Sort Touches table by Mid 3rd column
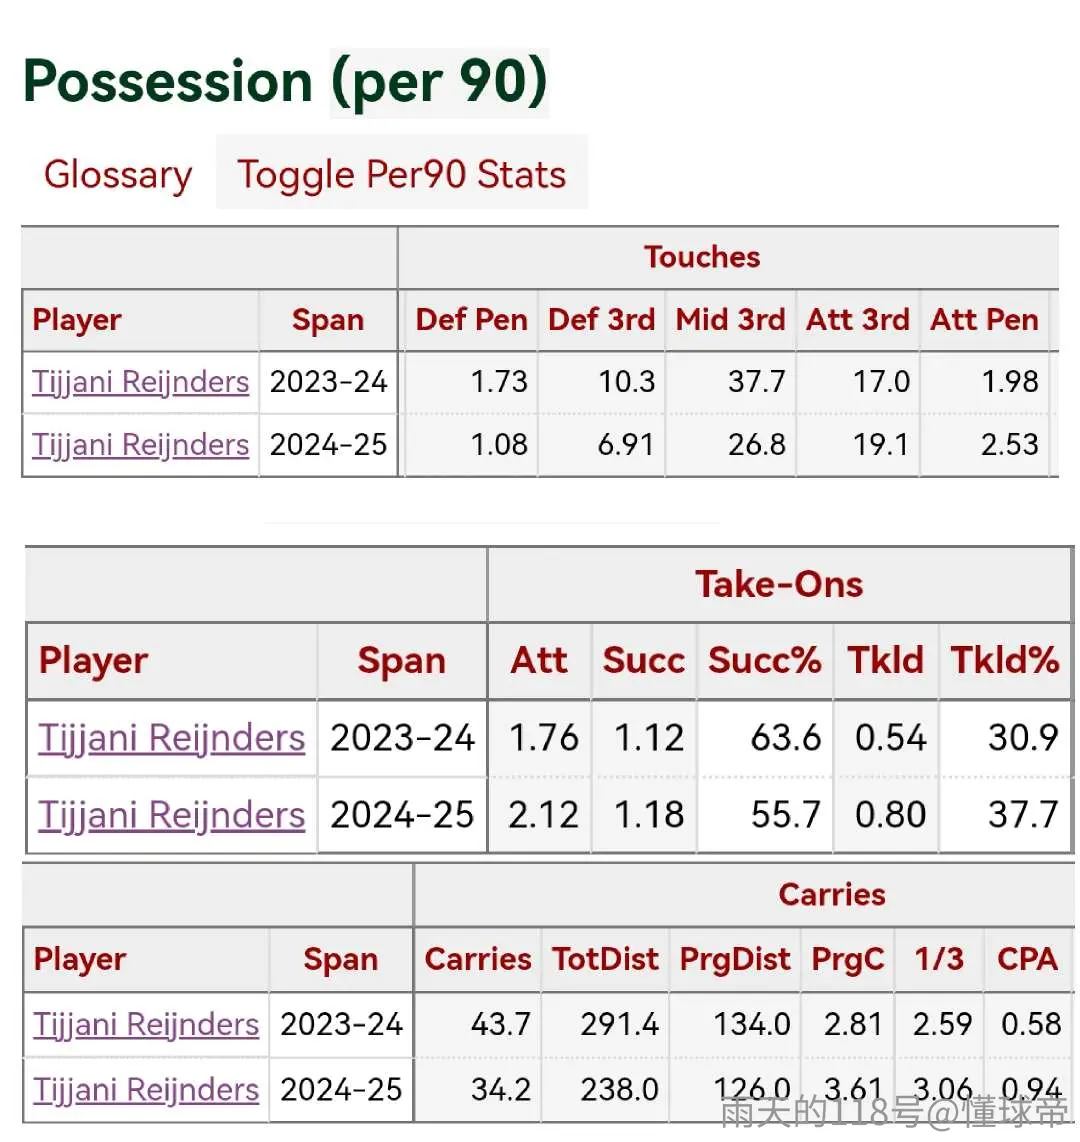Screen dimensions: 1080x1142 [730, 320]
